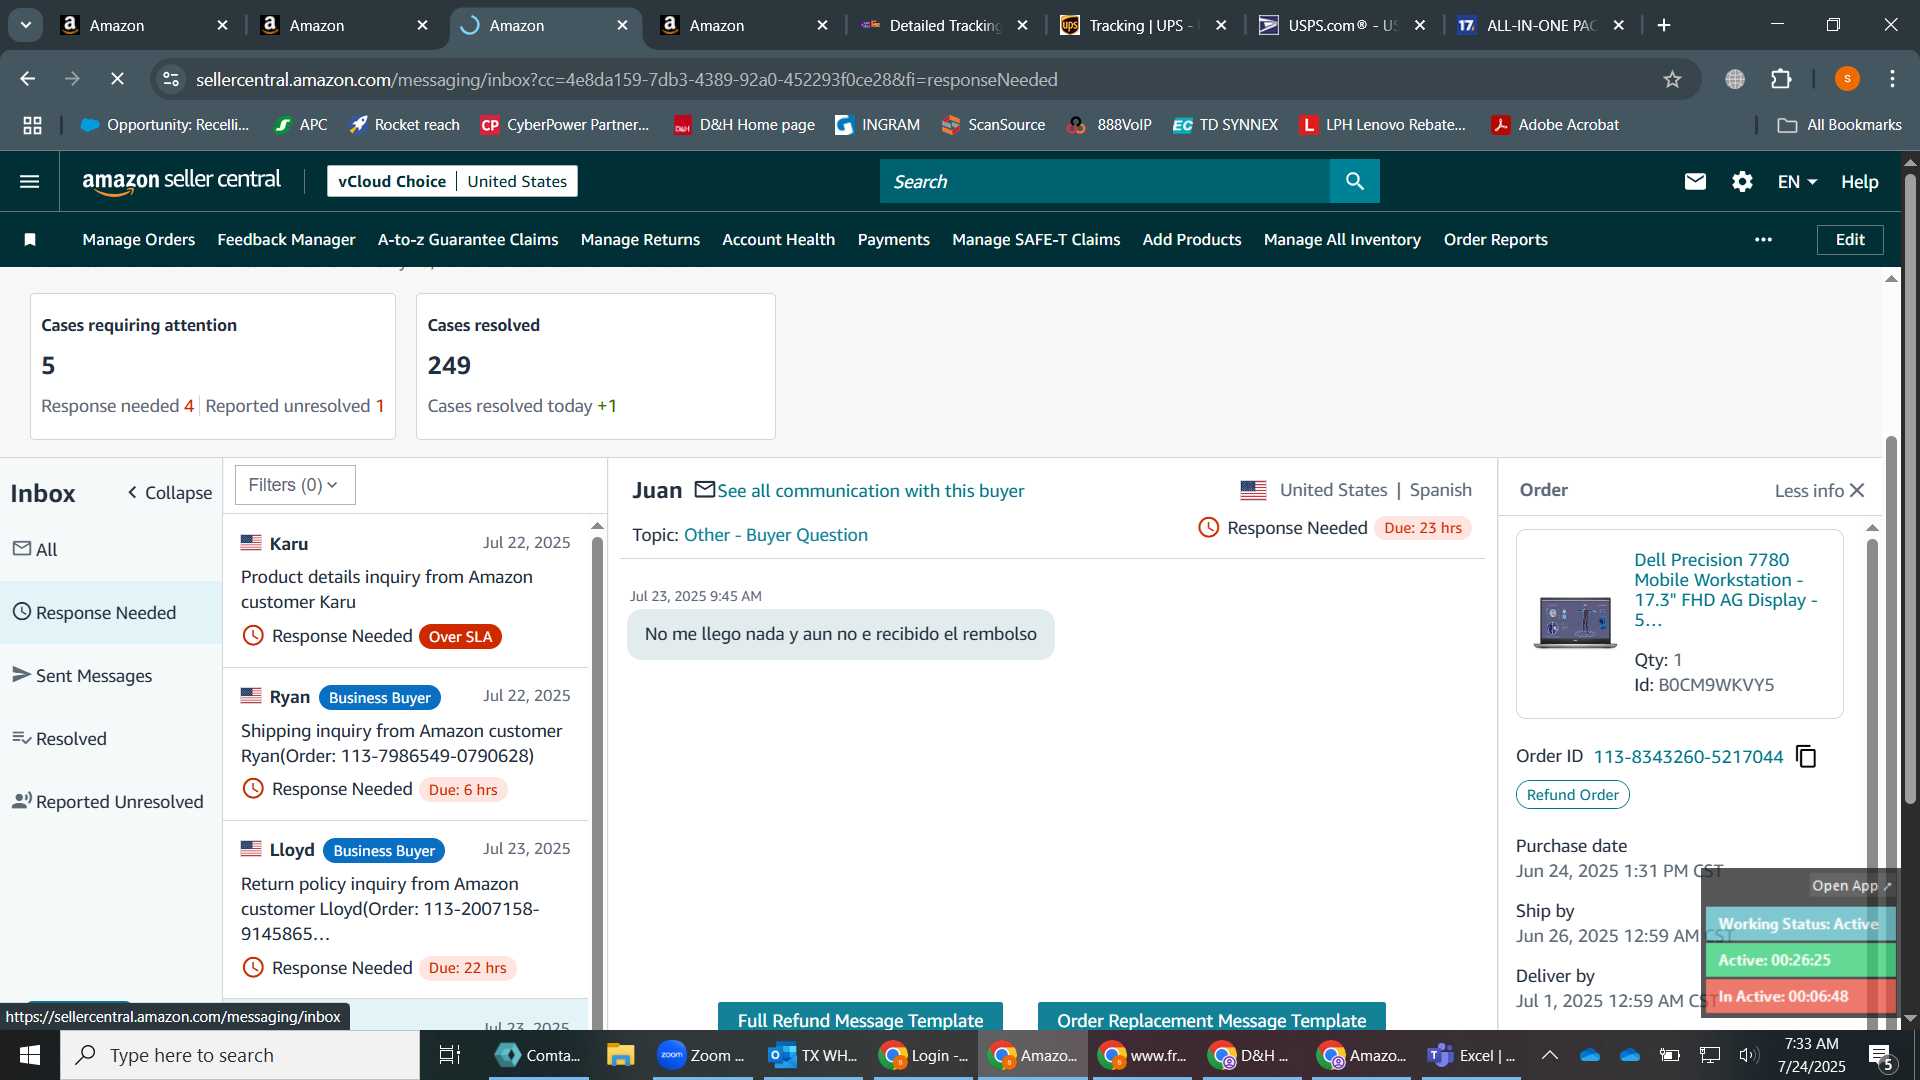Click Order Replacement Message Template button
This screenshot has height=1080, width=1920.
[1211, 1017]
